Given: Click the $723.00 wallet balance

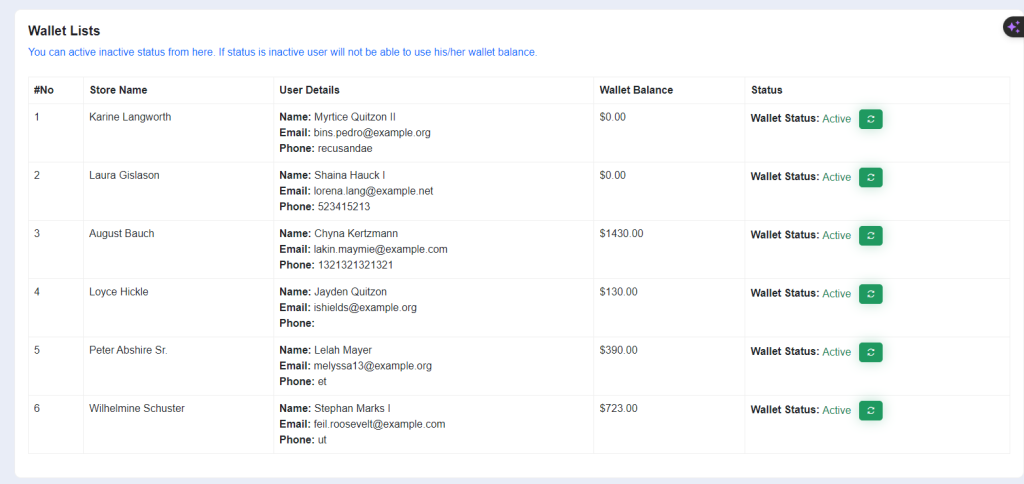Looking at the screenshot, I should [x=618, y=408].
